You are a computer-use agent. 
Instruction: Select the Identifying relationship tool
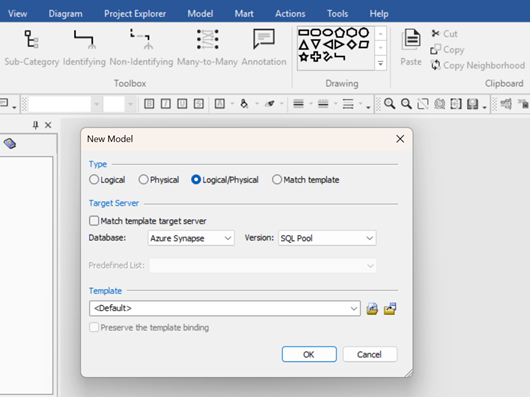[84, 48]
